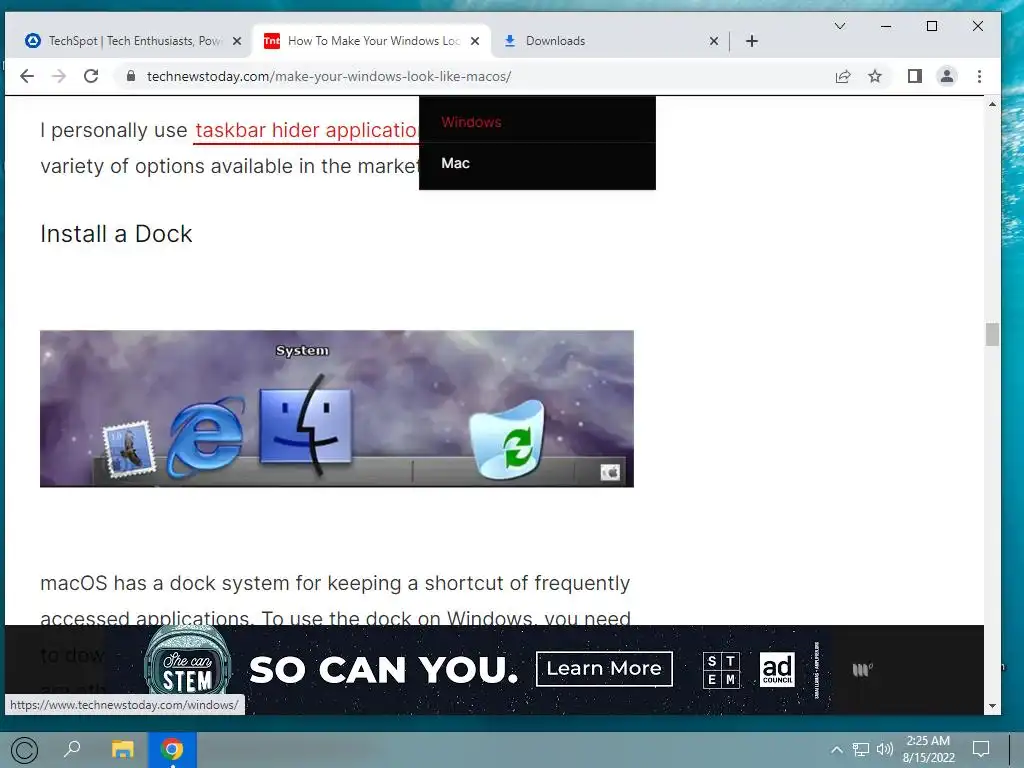Bookmark this page with the star icon

(x=875, y=76)
